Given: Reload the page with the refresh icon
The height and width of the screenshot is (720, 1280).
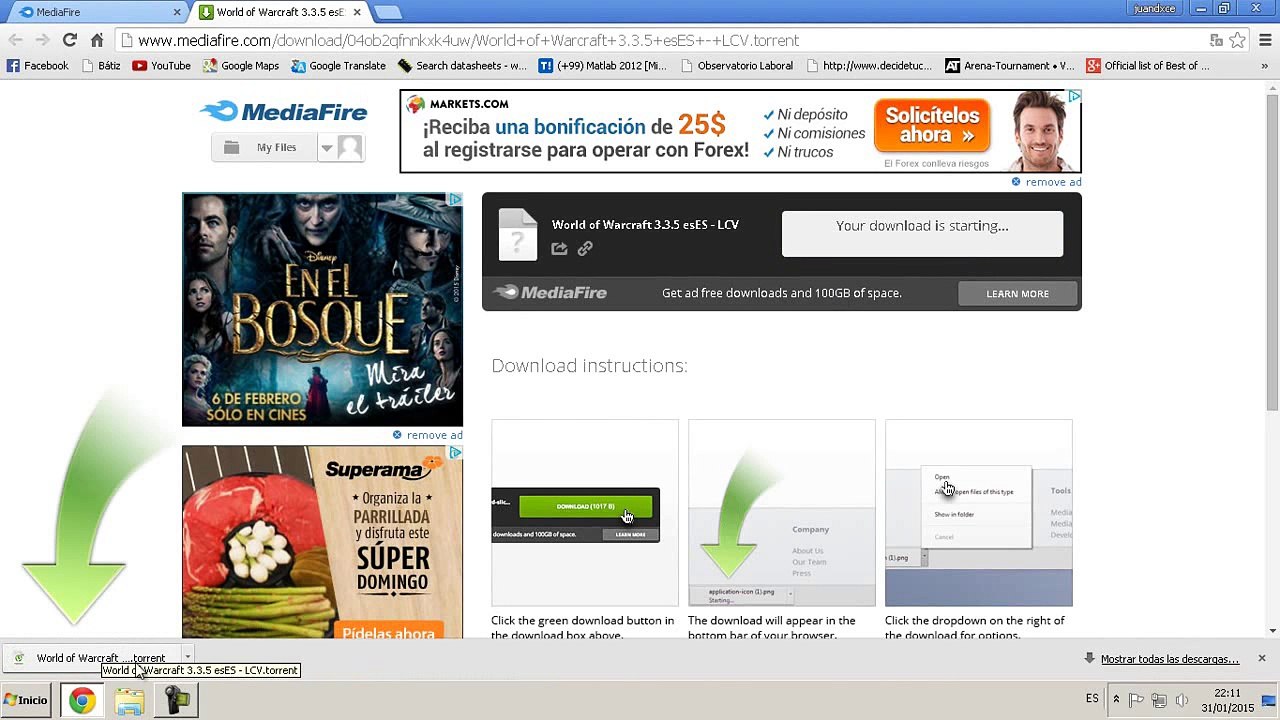Looking at the screenshot, I should pyautogui.click(x=69, y=40).
